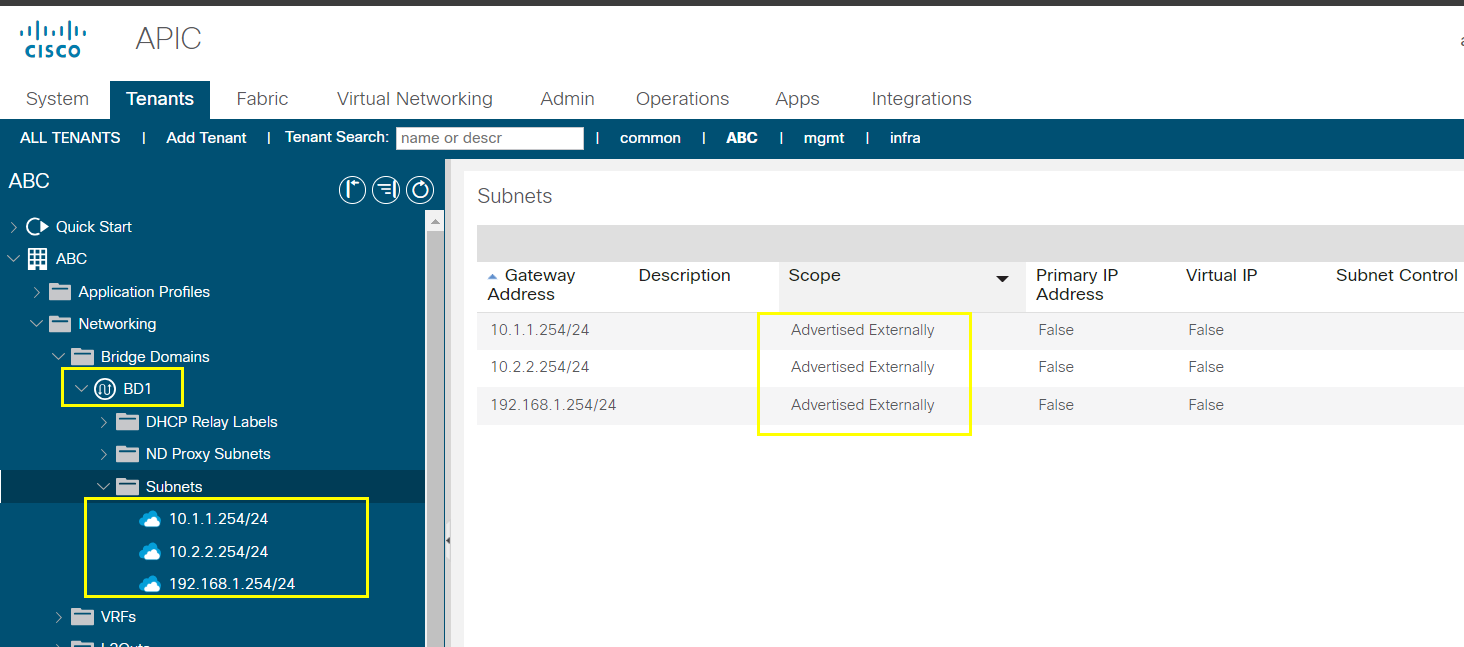The height and width of the screenshot is (647, 1464).
Task: Switch to the Operations tab
Action: (682, 99)
